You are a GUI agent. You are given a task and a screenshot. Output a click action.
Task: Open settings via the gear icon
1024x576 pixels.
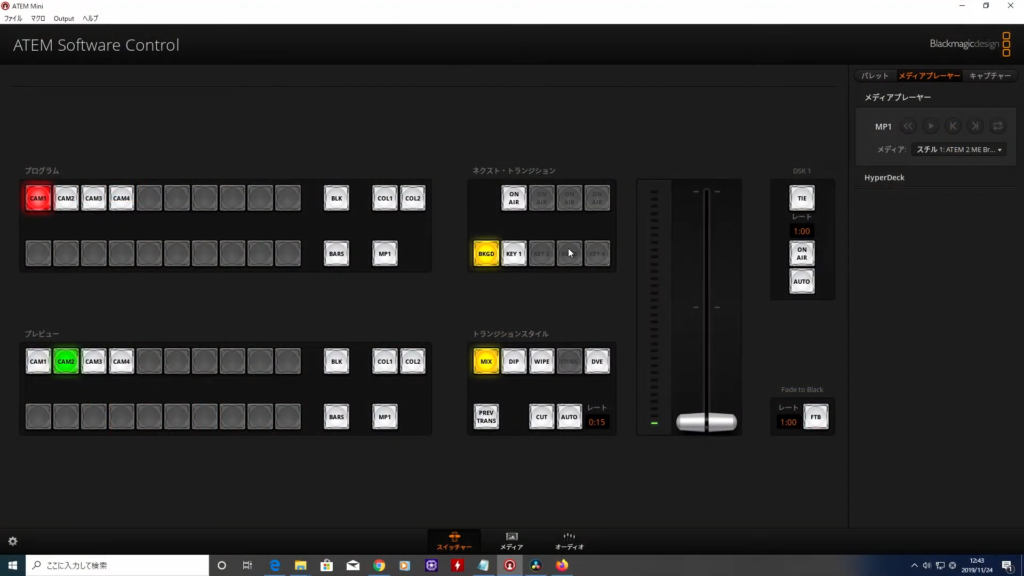click(x=14, y=540)
